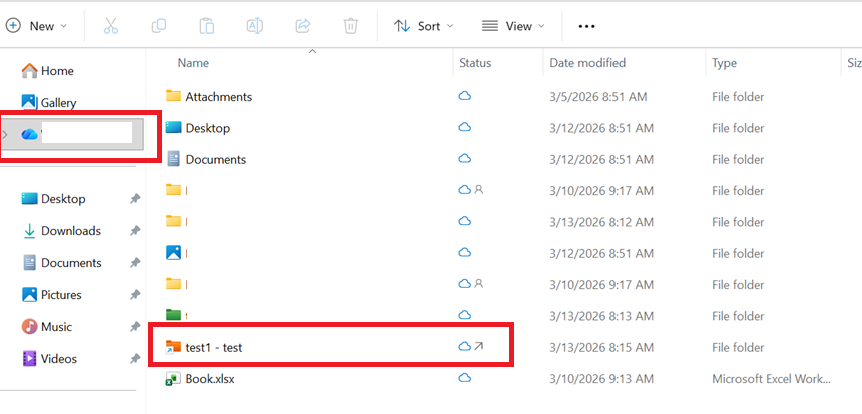The height and width of the screenshot is (414, 862).
Task: Click pin icon next to sidebar Desktop
Action: tap(135, 199)
